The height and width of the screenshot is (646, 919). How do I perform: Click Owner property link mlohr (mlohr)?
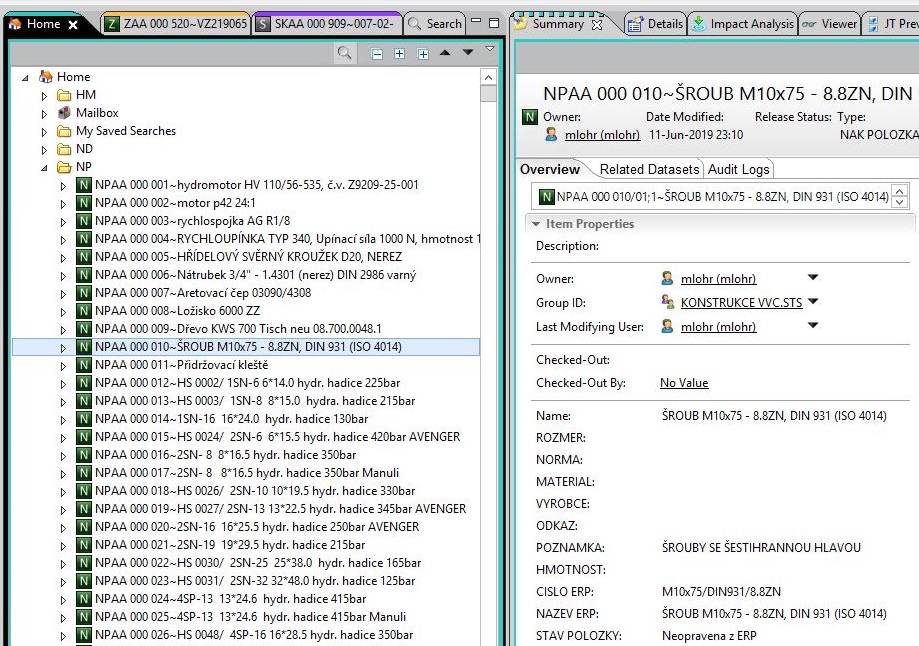click(718, 279)
